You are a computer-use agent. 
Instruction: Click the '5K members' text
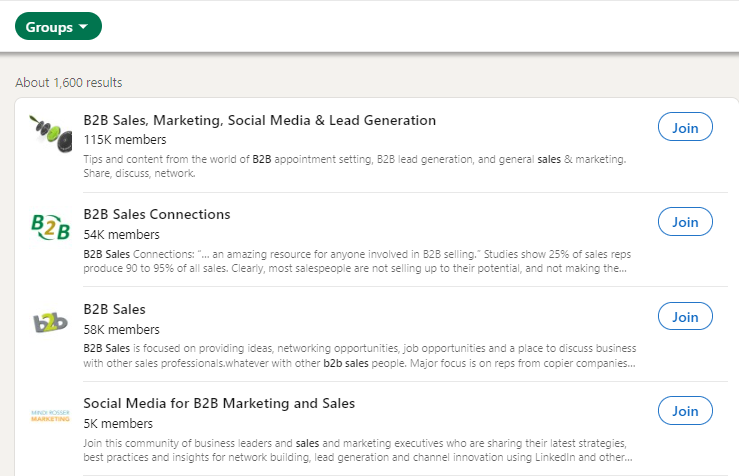(x=118, y=424)
